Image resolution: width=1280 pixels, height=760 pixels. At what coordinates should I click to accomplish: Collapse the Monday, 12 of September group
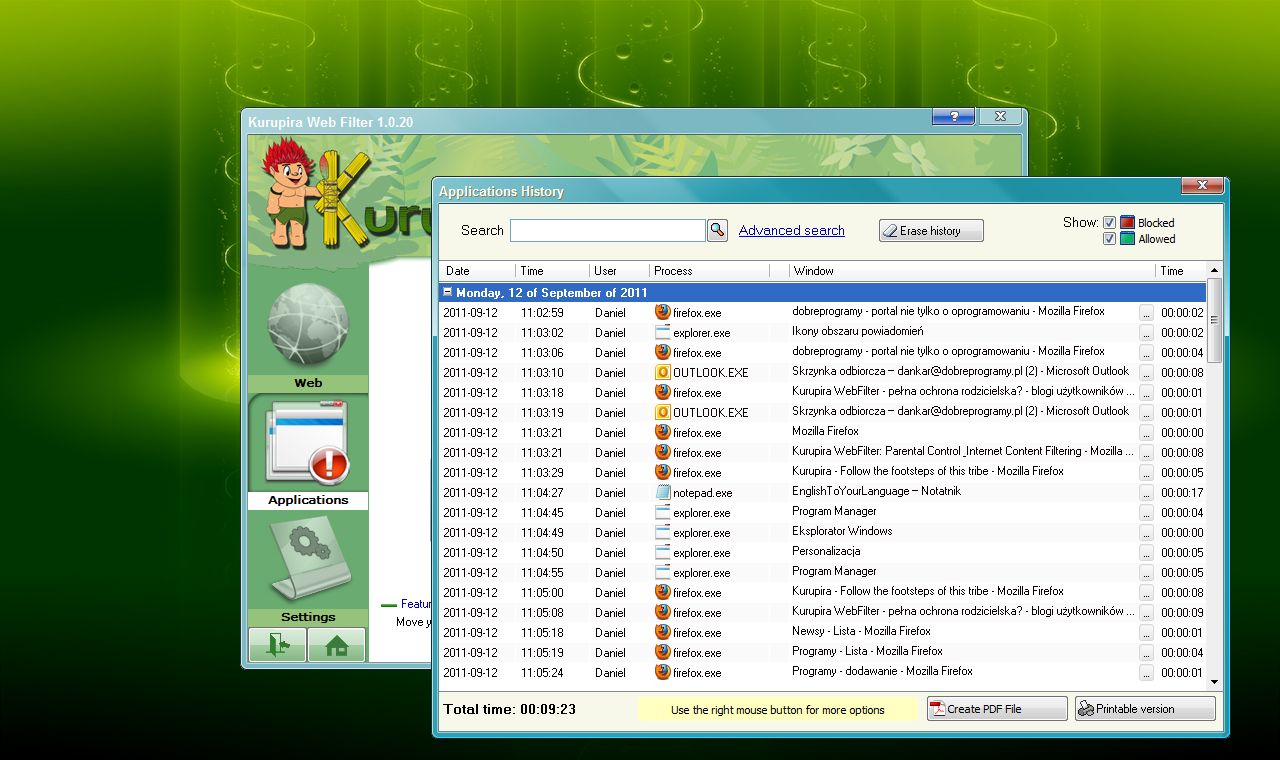point(448,293)
